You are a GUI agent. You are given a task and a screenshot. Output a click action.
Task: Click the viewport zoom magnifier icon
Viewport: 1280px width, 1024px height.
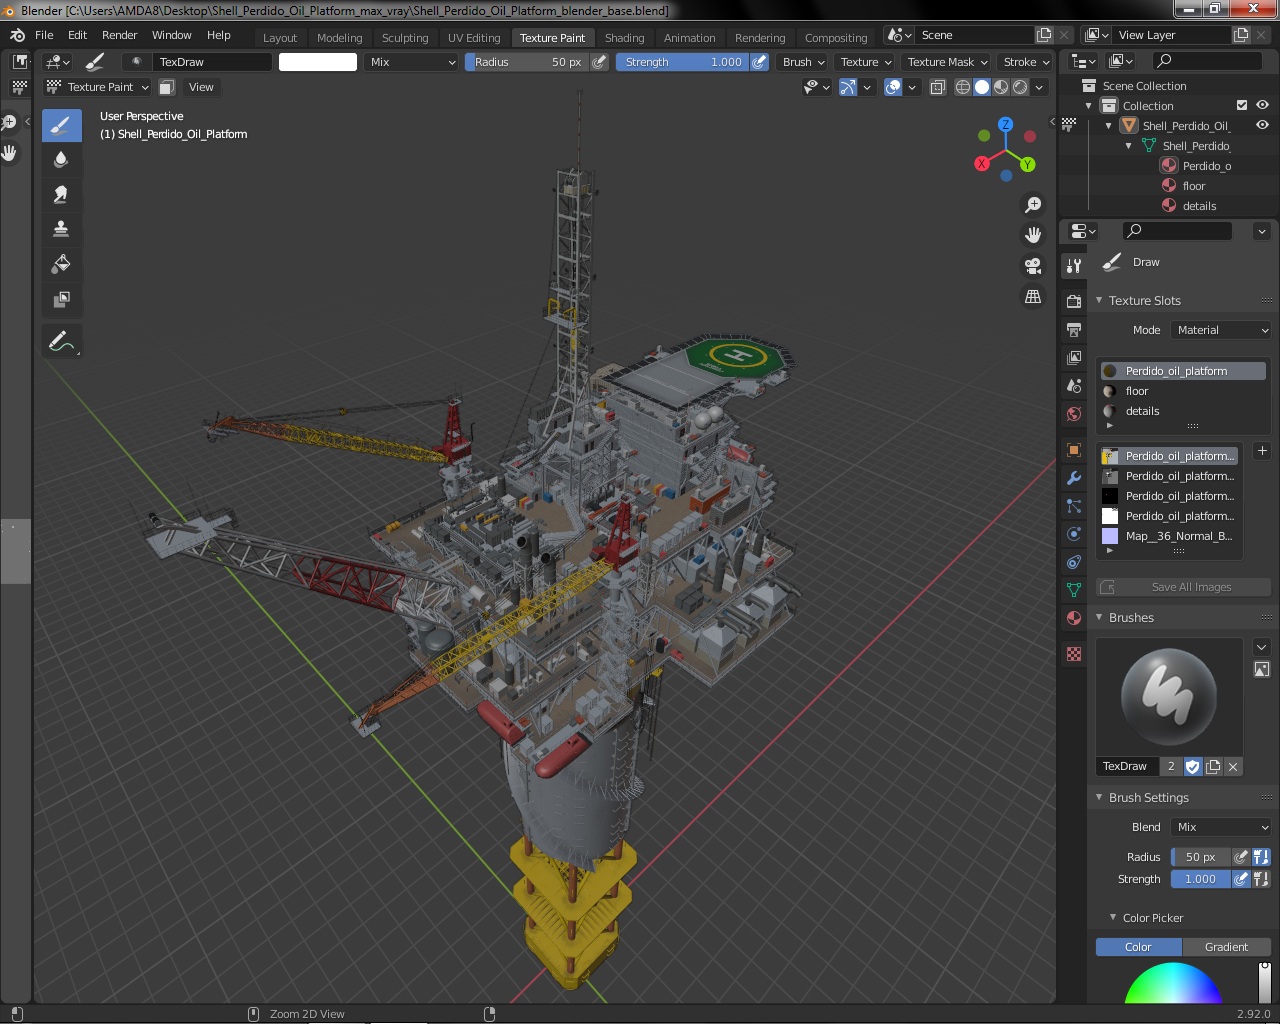[1033, 205]
